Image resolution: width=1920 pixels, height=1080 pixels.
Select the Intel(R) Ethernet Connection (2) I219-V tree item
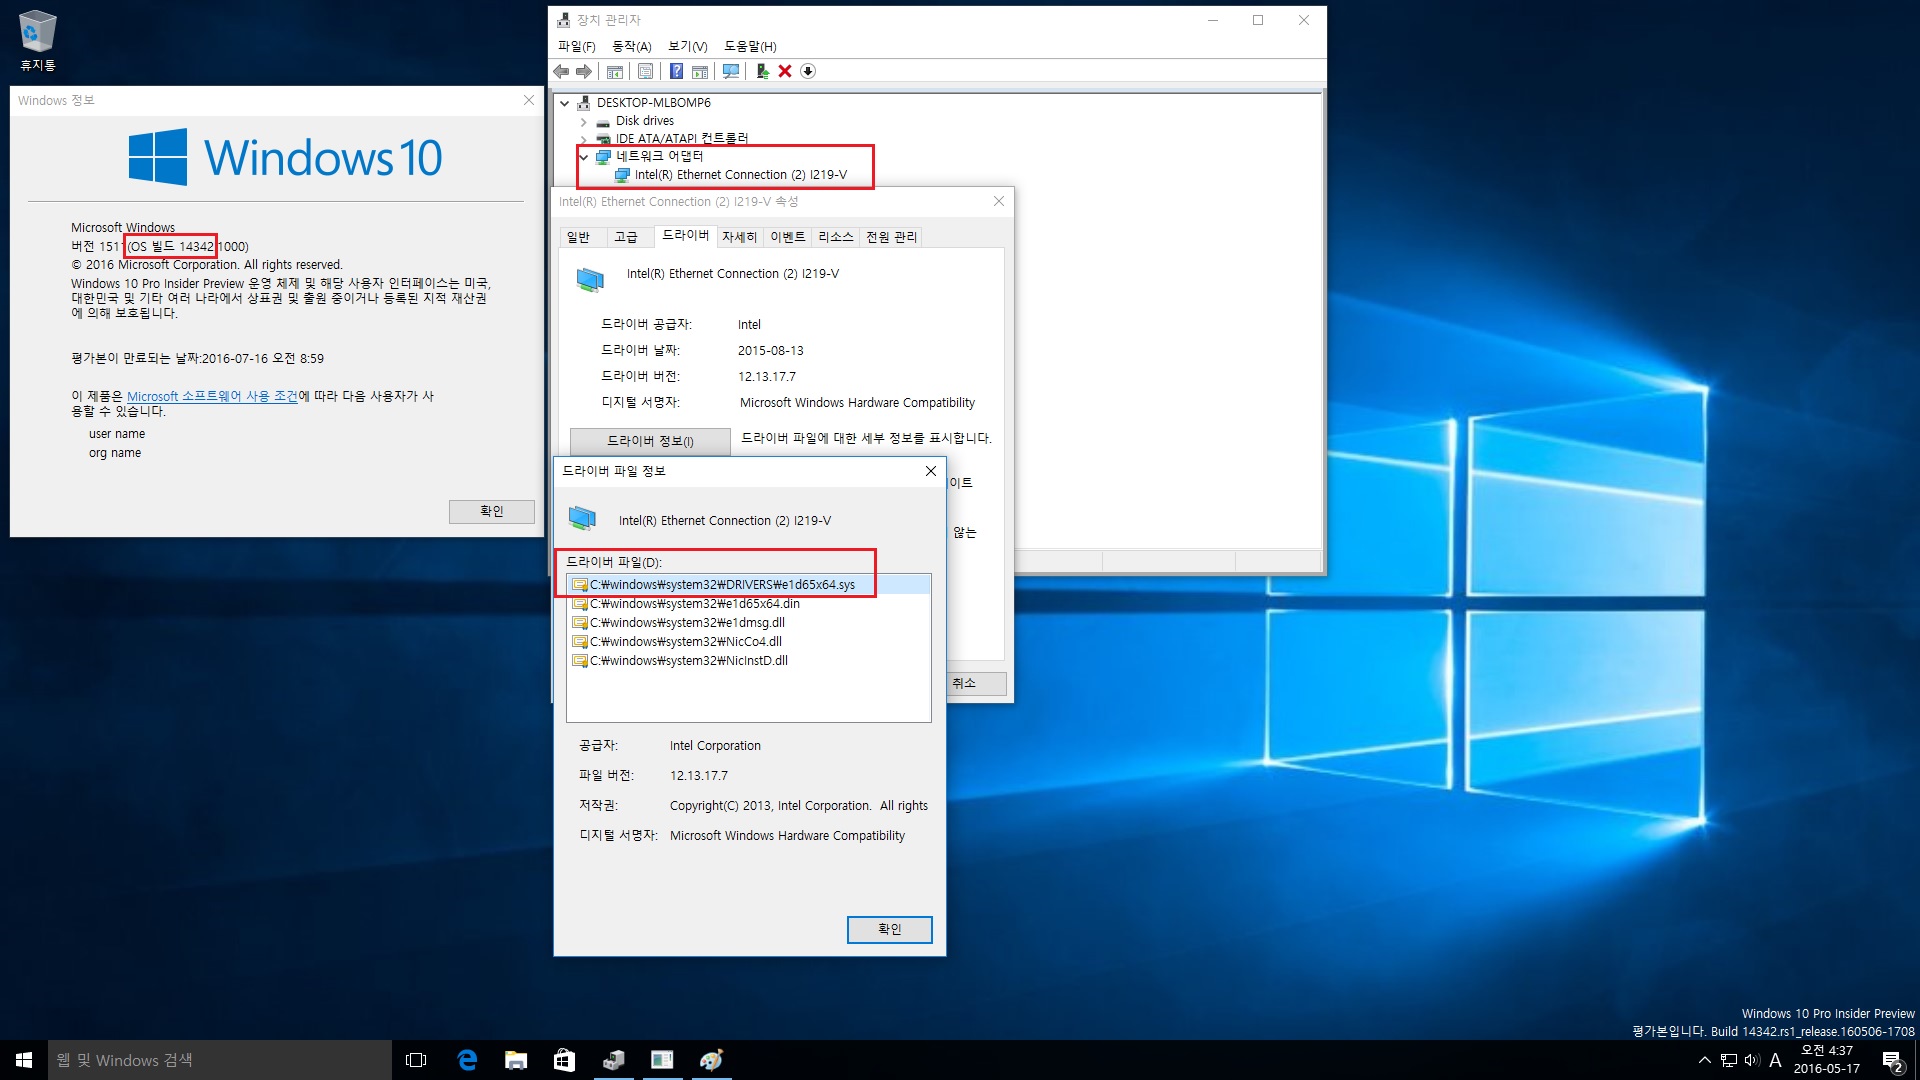tap(740, 175)
